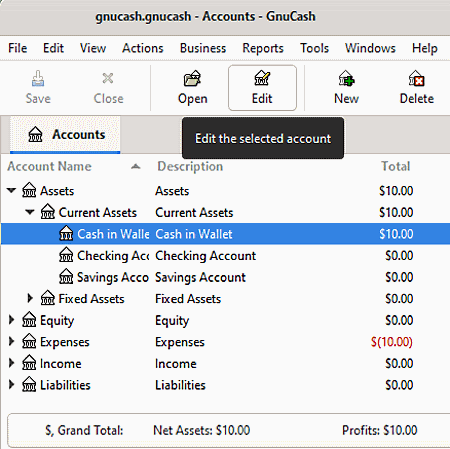
Task: Click the bank icon beside Savings Account
Action: point(66,277)
